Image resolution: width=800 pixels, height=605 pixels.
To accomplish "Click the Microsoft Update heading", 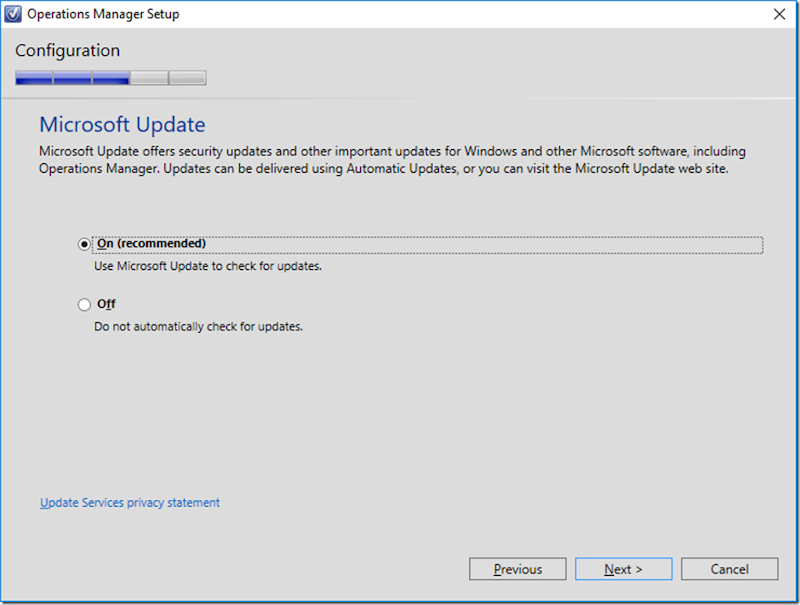I will pyautogui.click(x=122, y=124).
